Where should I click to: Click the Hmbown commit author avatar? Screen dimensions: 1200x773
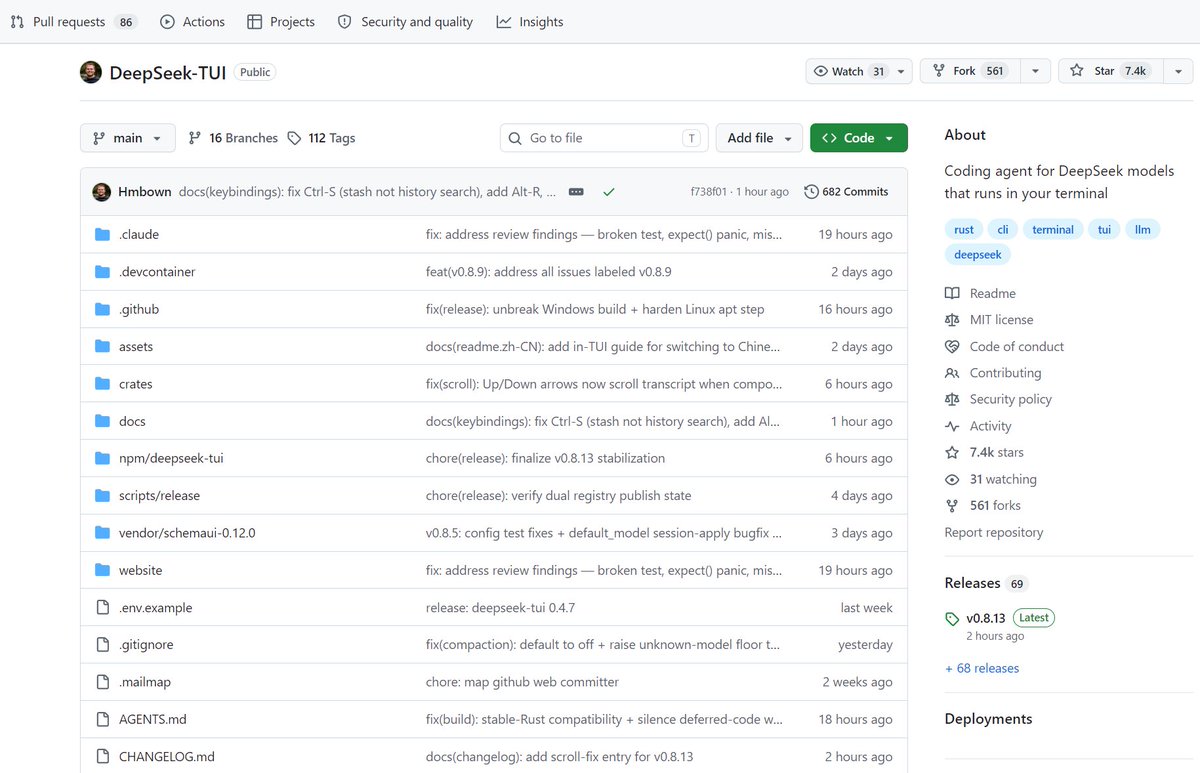(102, 192)
